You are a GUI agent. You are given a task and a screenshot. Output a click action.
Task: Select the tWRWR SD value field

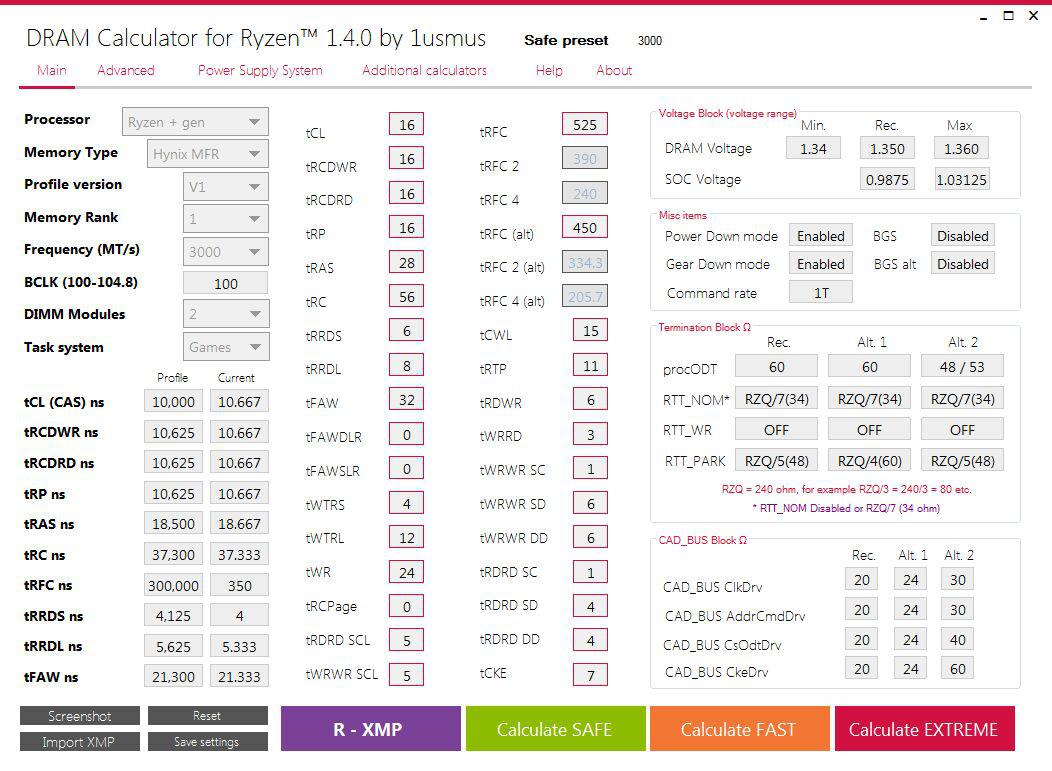pyautogui.click(x=590, y=503)
